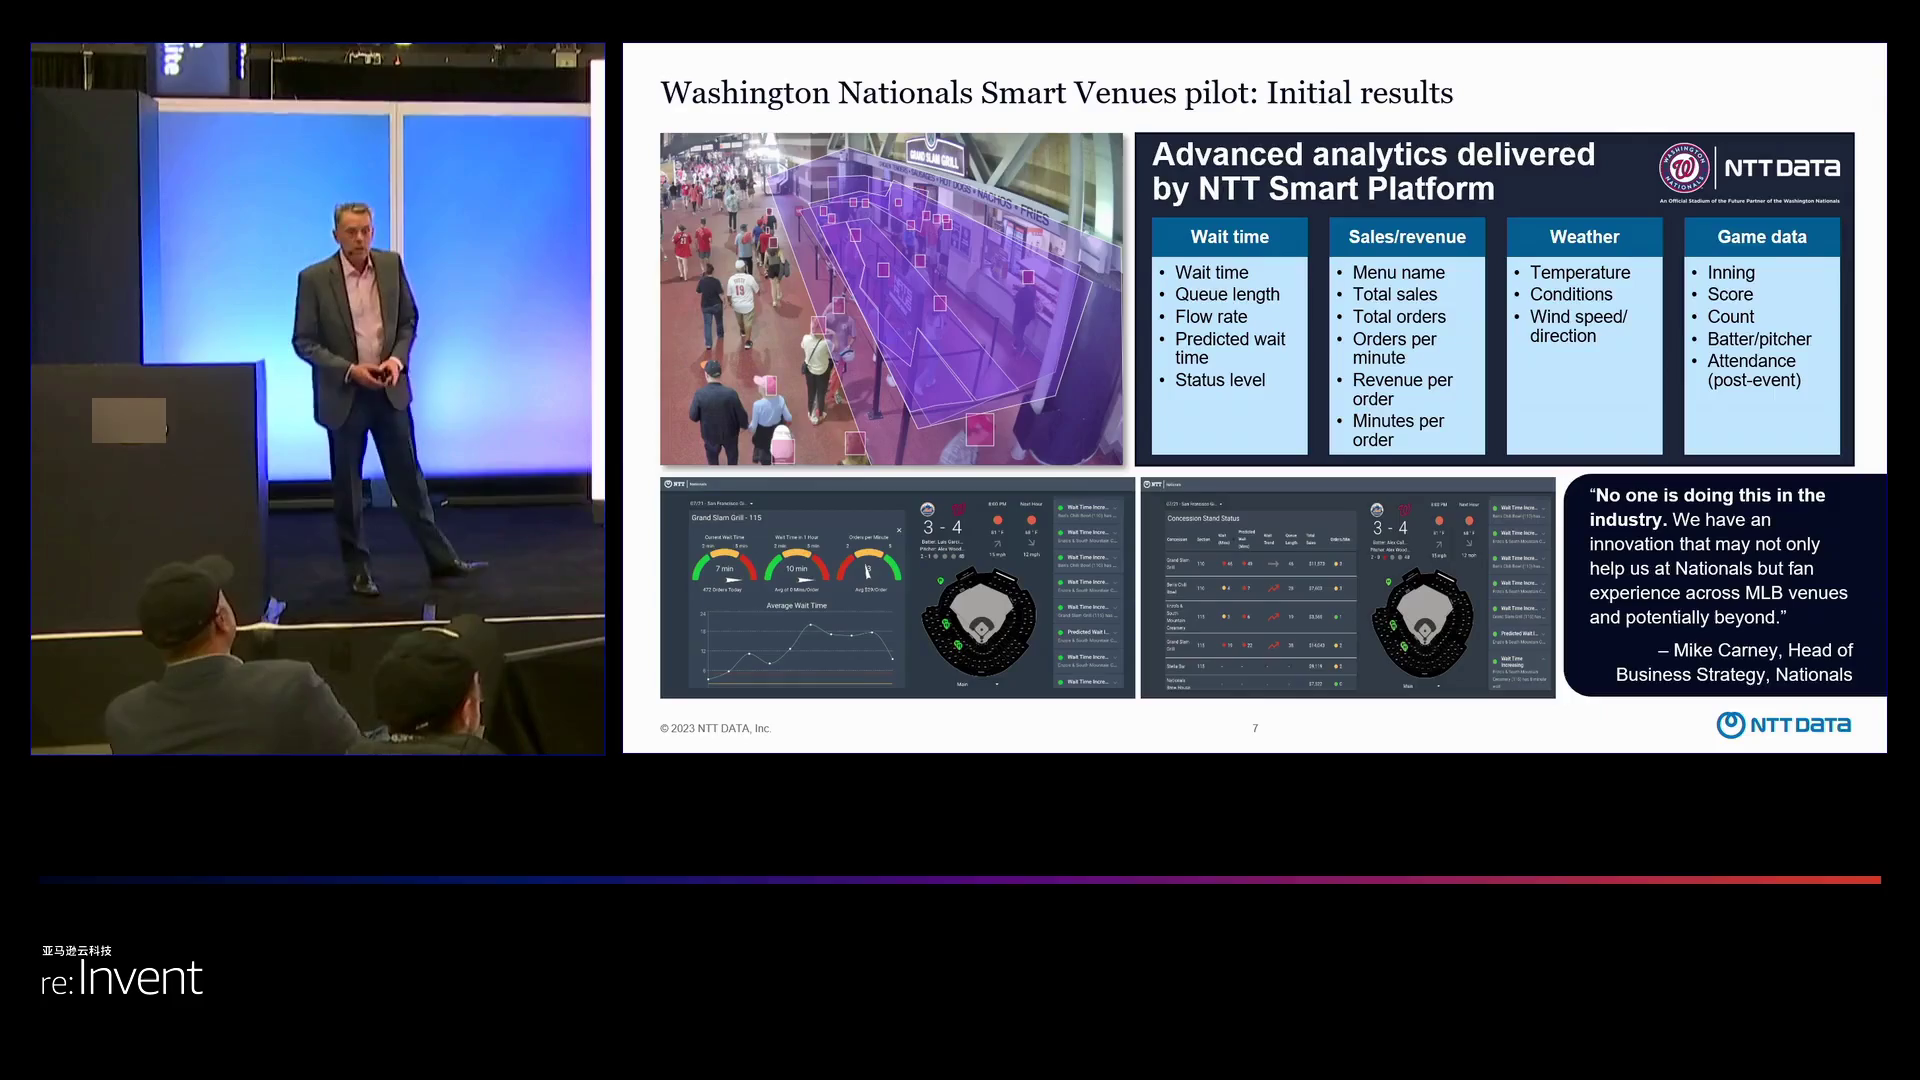Open the stadium concourse camera image
The height and width of the screenshot is (1080, 1920).
(891, 299)
